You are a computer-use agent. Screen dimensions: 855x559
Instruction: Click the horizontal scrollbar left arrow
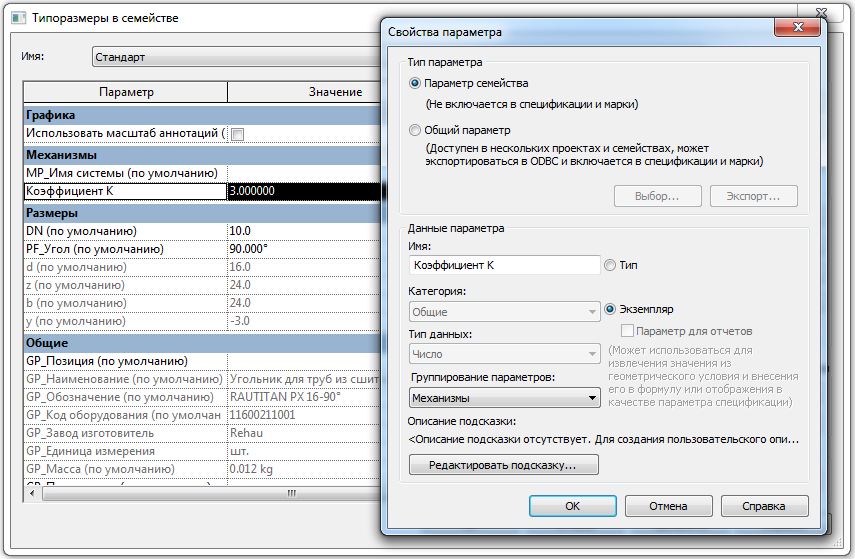33,494
